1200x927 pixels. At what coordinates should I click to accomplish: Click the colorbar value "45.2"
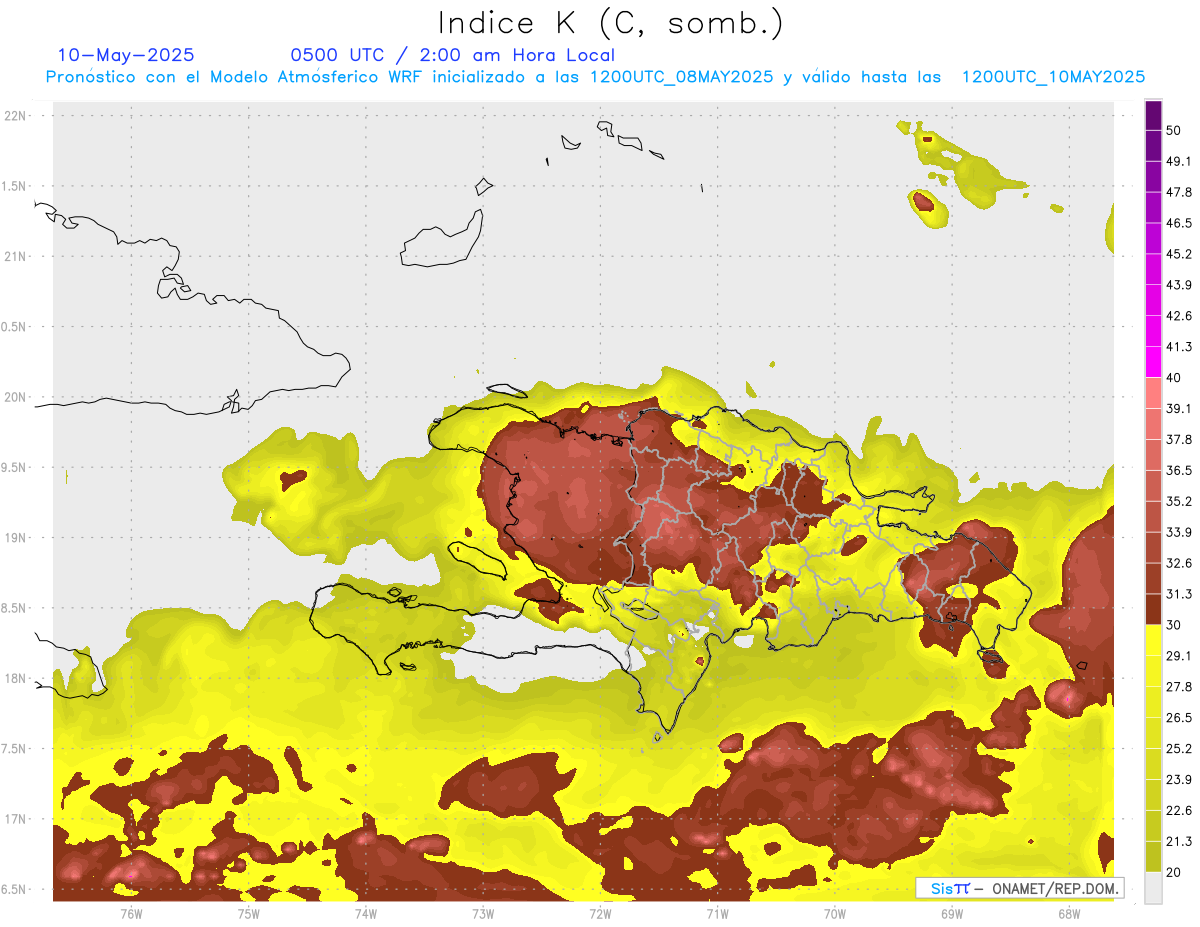(1179, 254)
